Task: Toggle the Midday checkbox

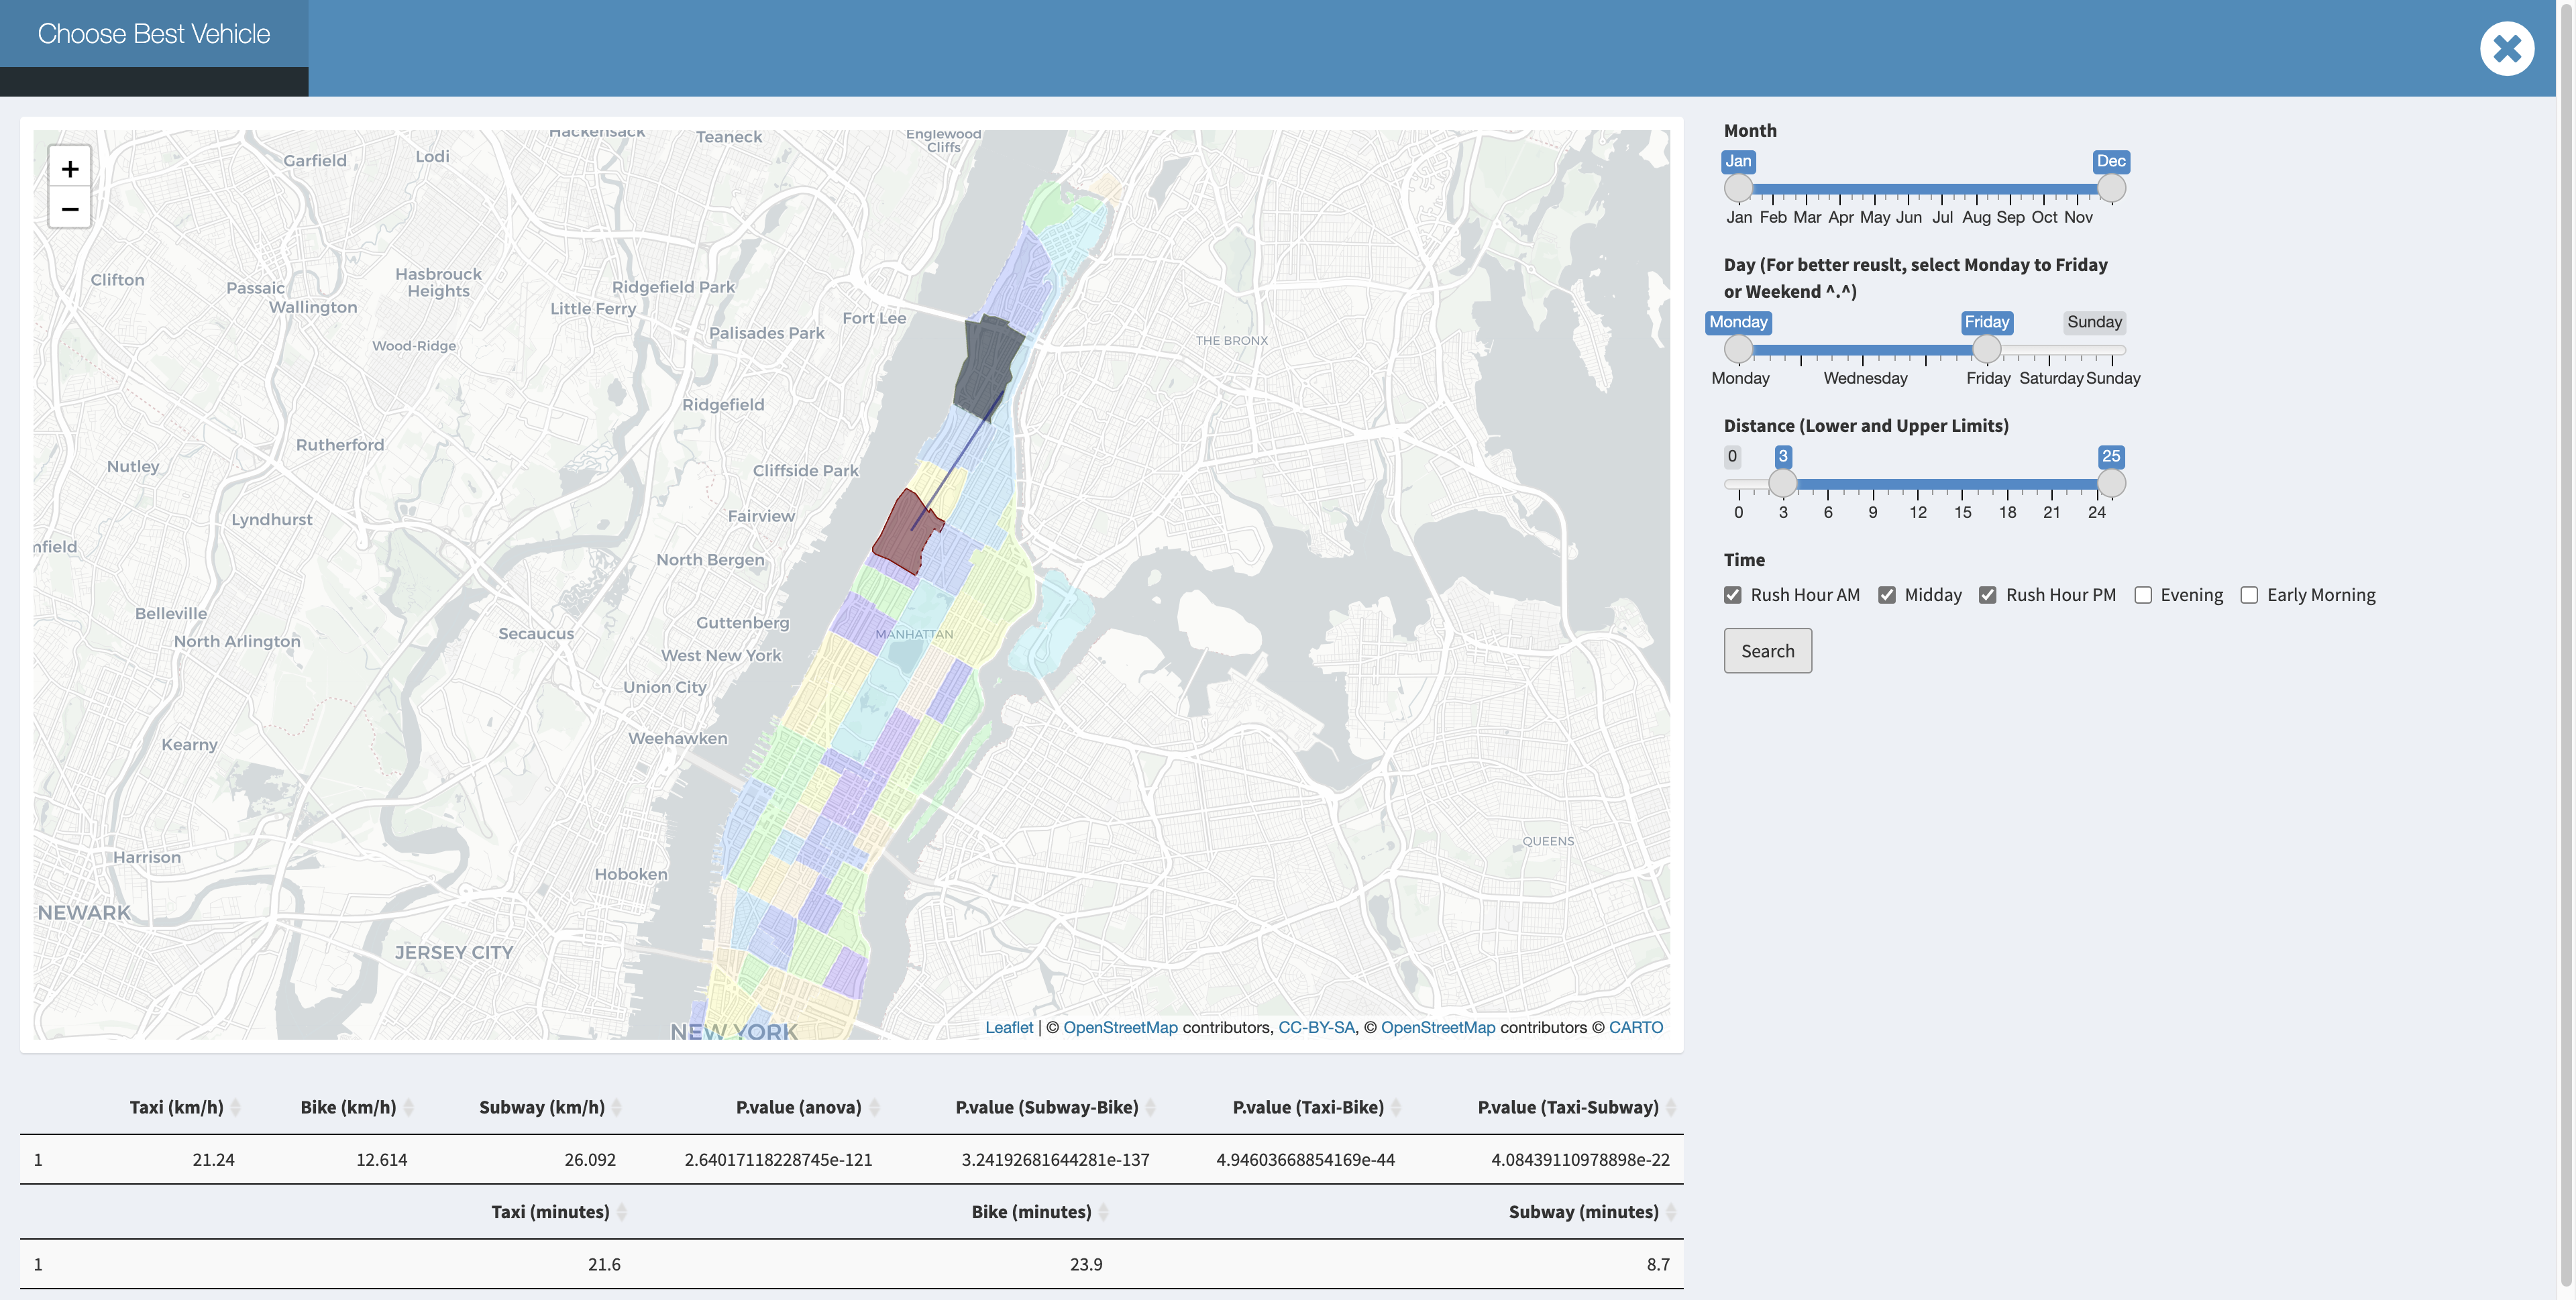Action: 1887,595
